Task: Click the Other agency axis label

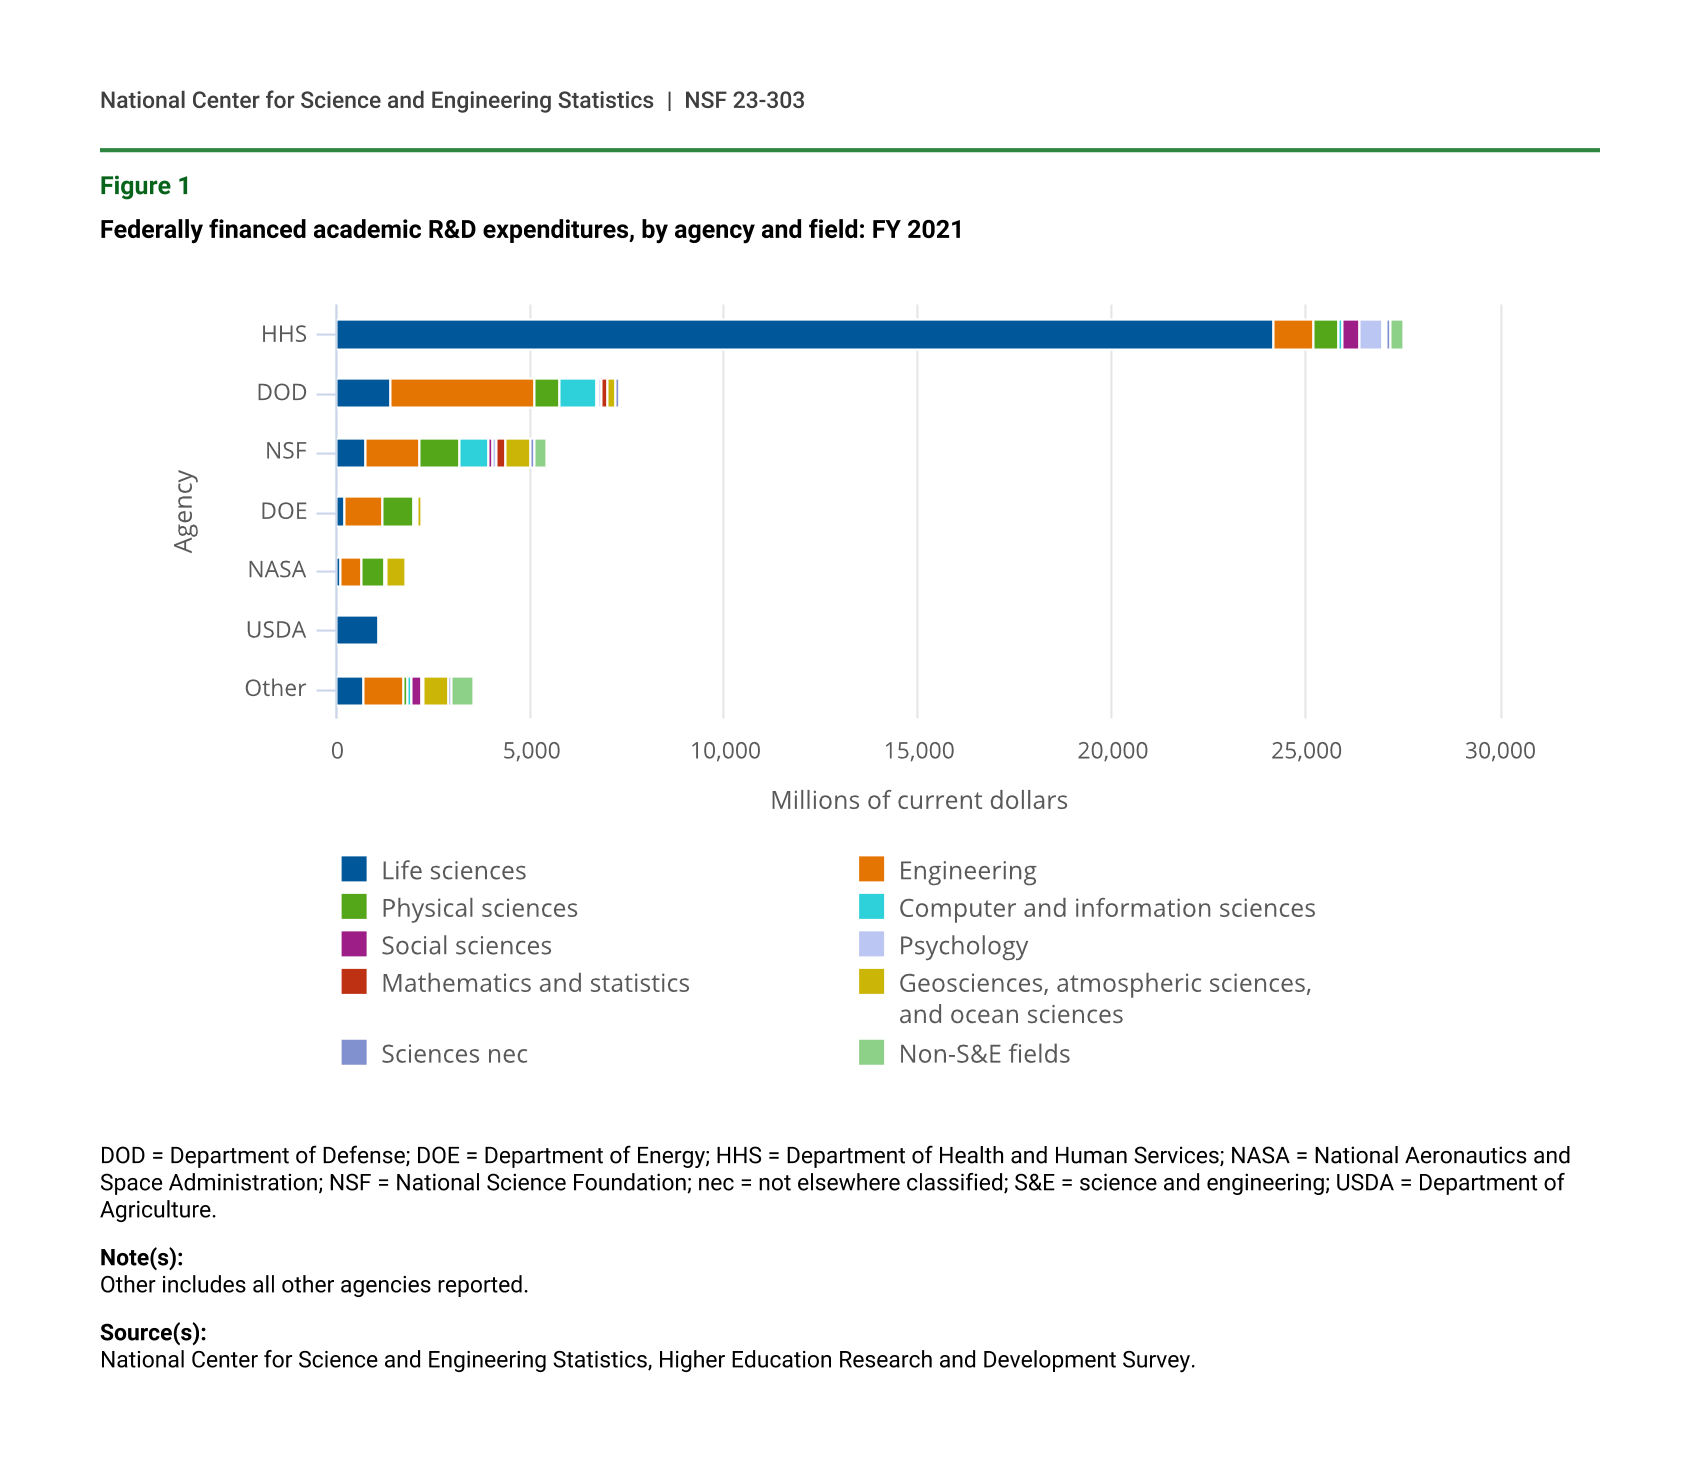Action: [275, 688]
